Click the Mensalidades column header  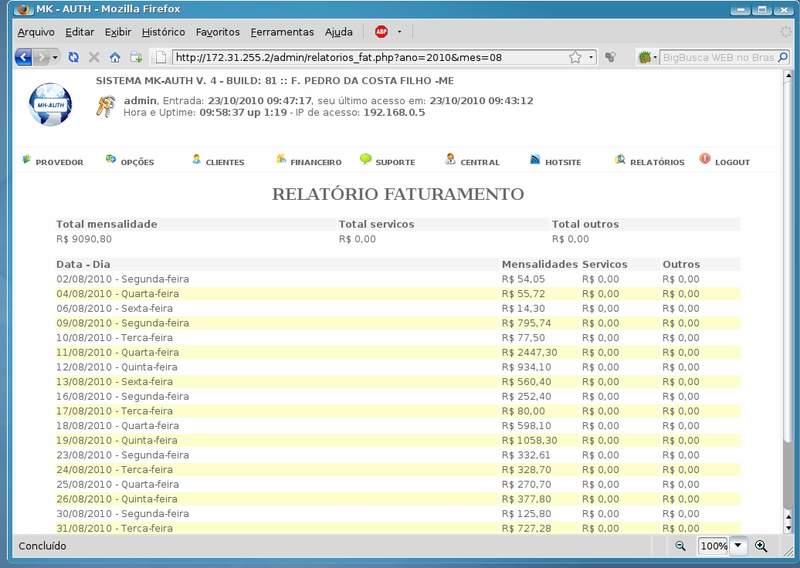[x=539, y=264]
